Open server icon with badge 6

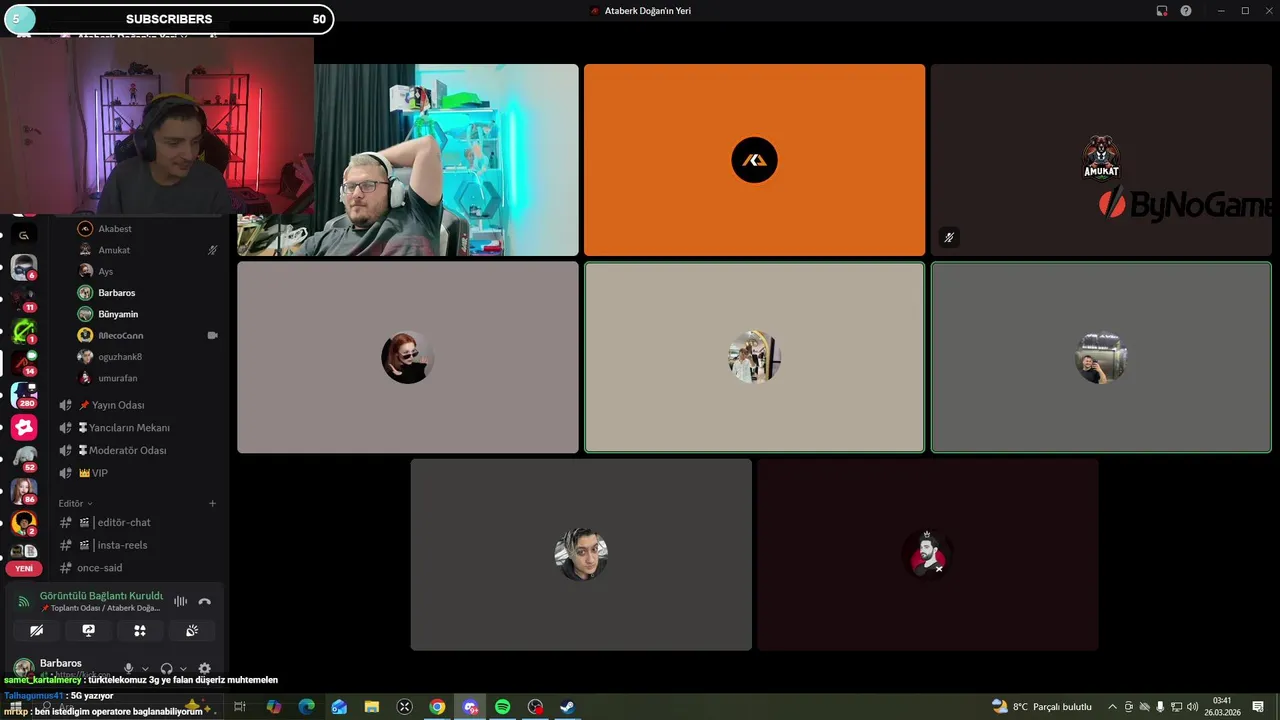24,266
